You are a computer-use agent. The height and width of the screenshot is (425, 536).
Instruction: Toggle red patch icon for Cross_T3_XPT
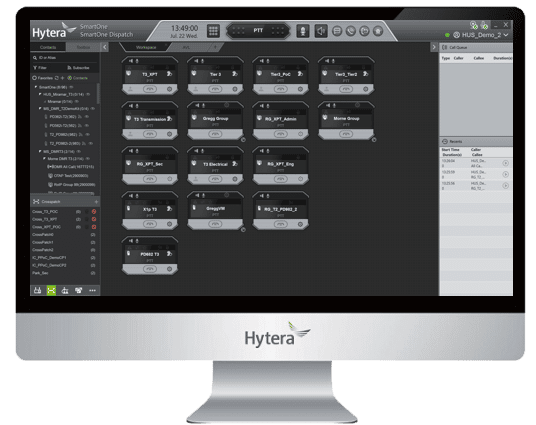(94, 219)
